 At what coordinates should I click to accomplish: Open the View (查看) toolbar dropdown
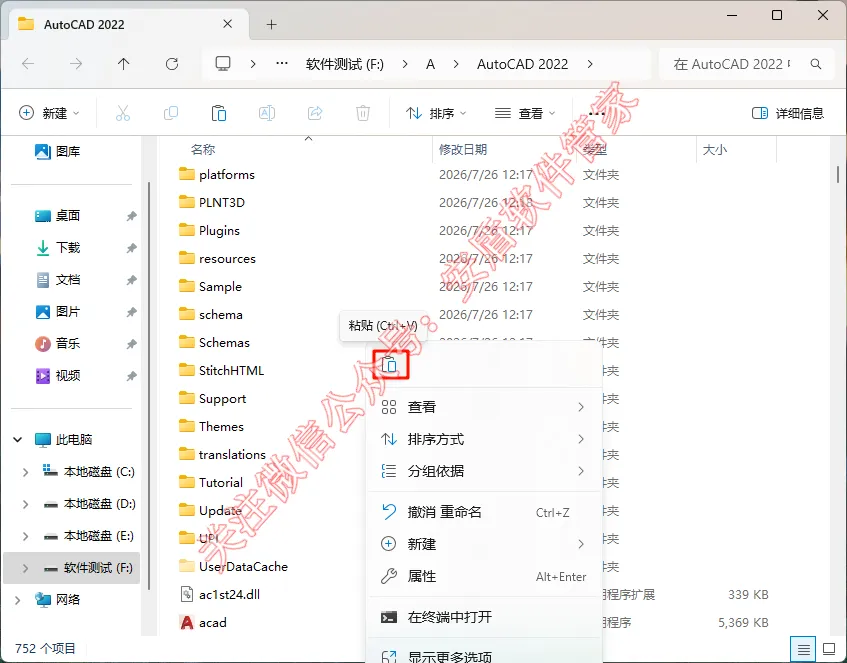pos(525,113)
